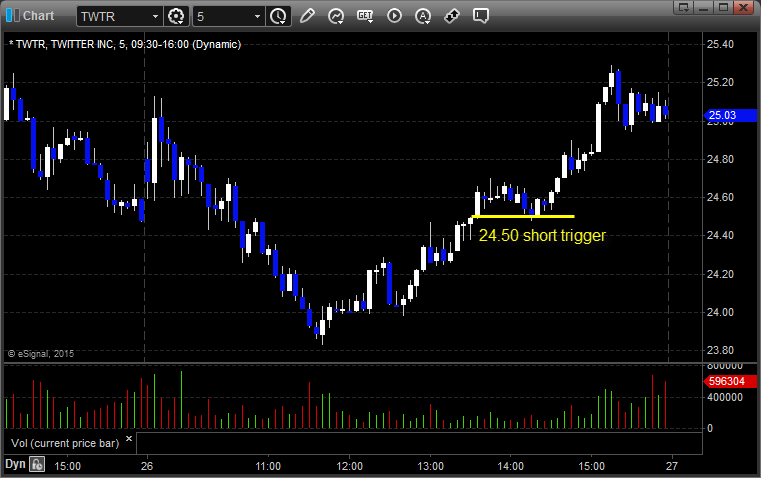Click the date 26 on time axis
This screenshot has height=478, width=761.
pyautogui.click(x=147, y=466)
